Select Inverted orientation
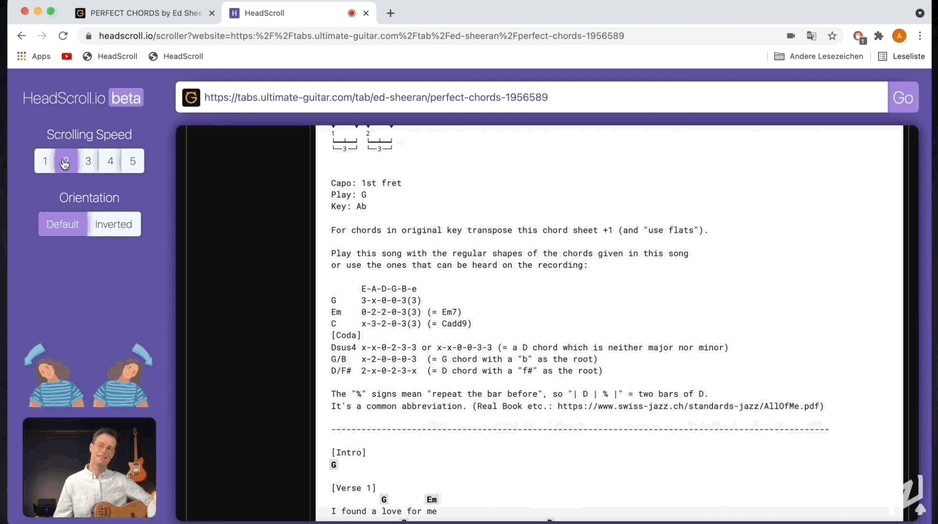 pos(114,224)
